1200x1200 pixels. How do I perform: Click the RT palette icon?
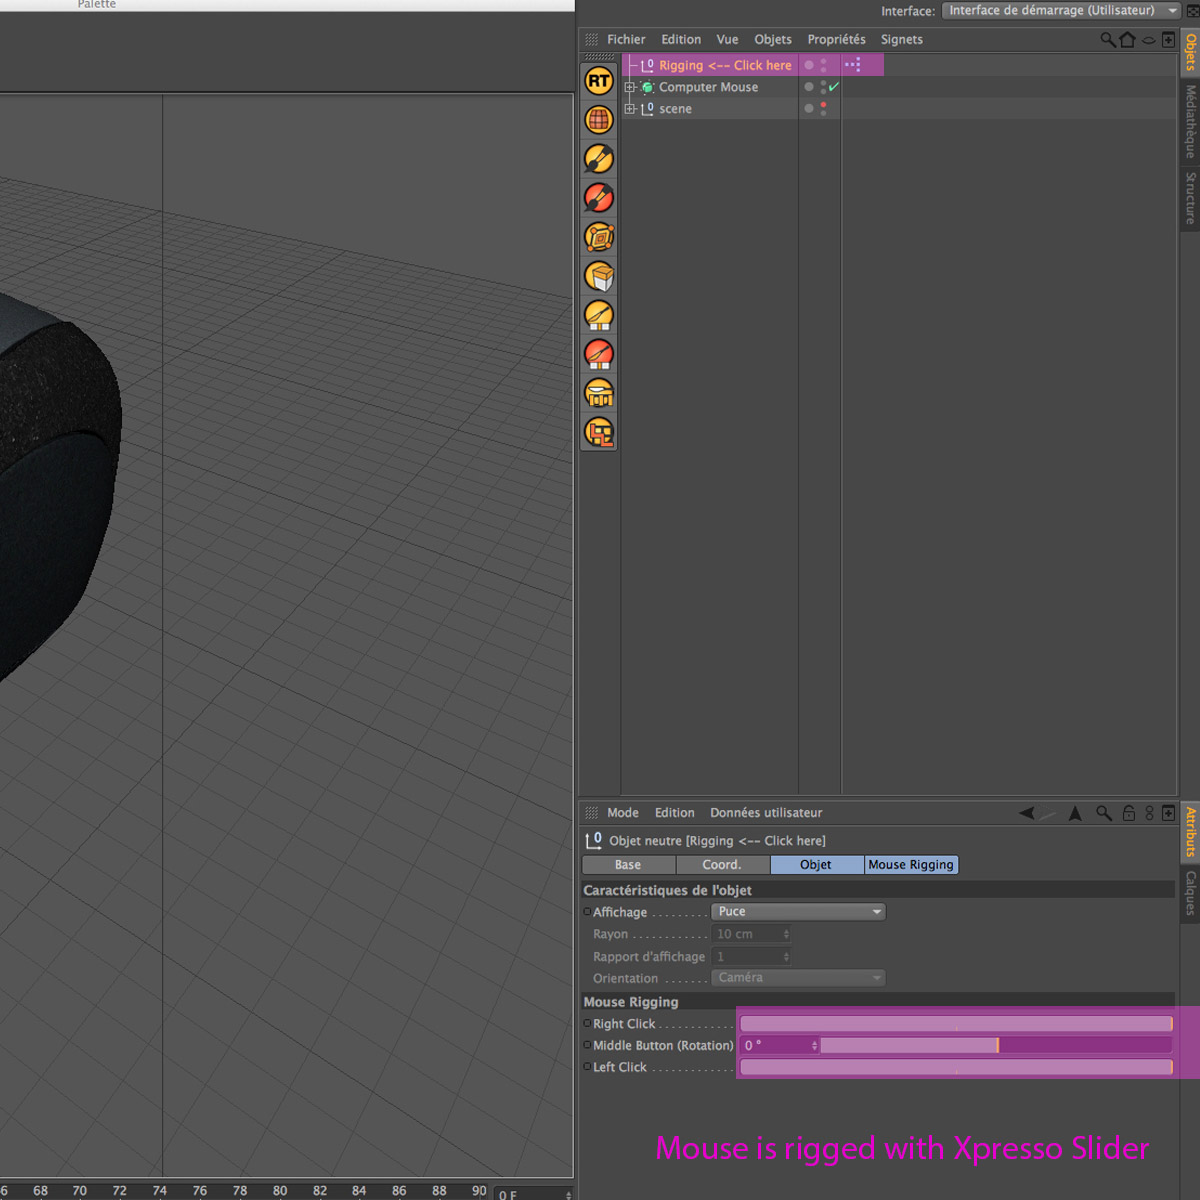coord(599,81)
